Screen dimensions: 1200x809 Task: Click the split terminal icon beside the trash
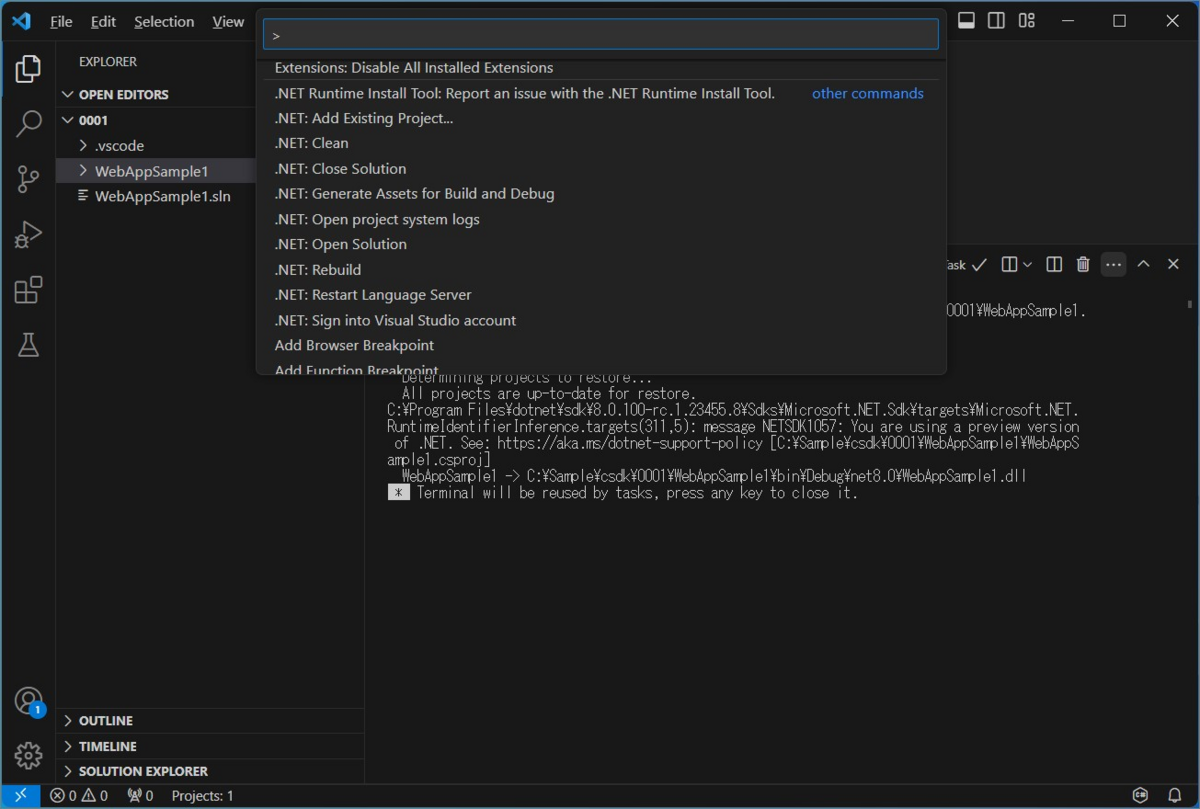1053,264
